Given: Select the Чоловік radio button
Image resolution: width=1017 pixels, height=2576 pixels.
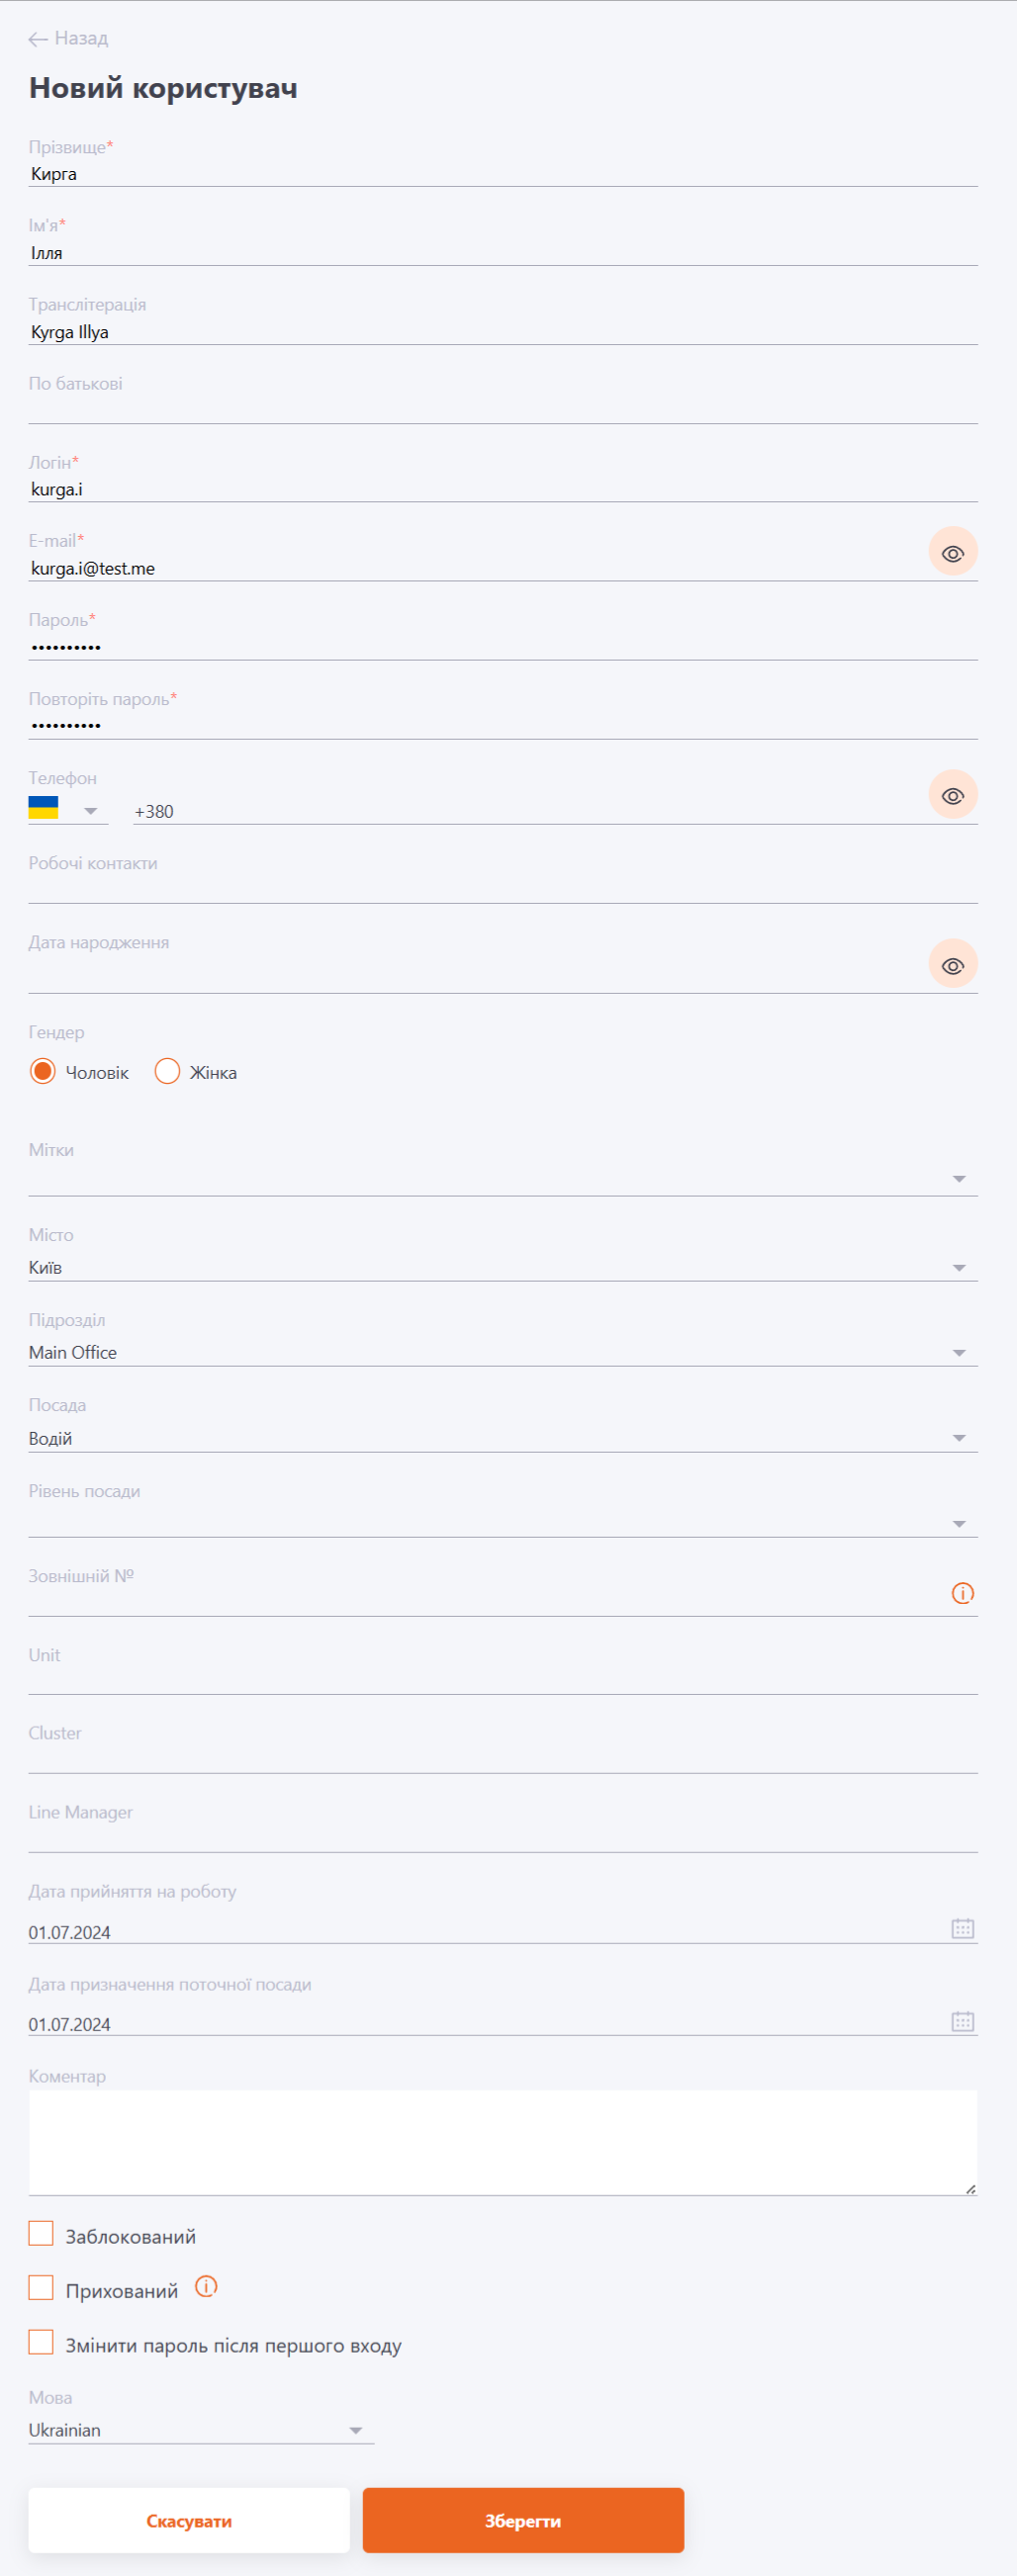Looking at the screenshot, I should coord(43,1071).
